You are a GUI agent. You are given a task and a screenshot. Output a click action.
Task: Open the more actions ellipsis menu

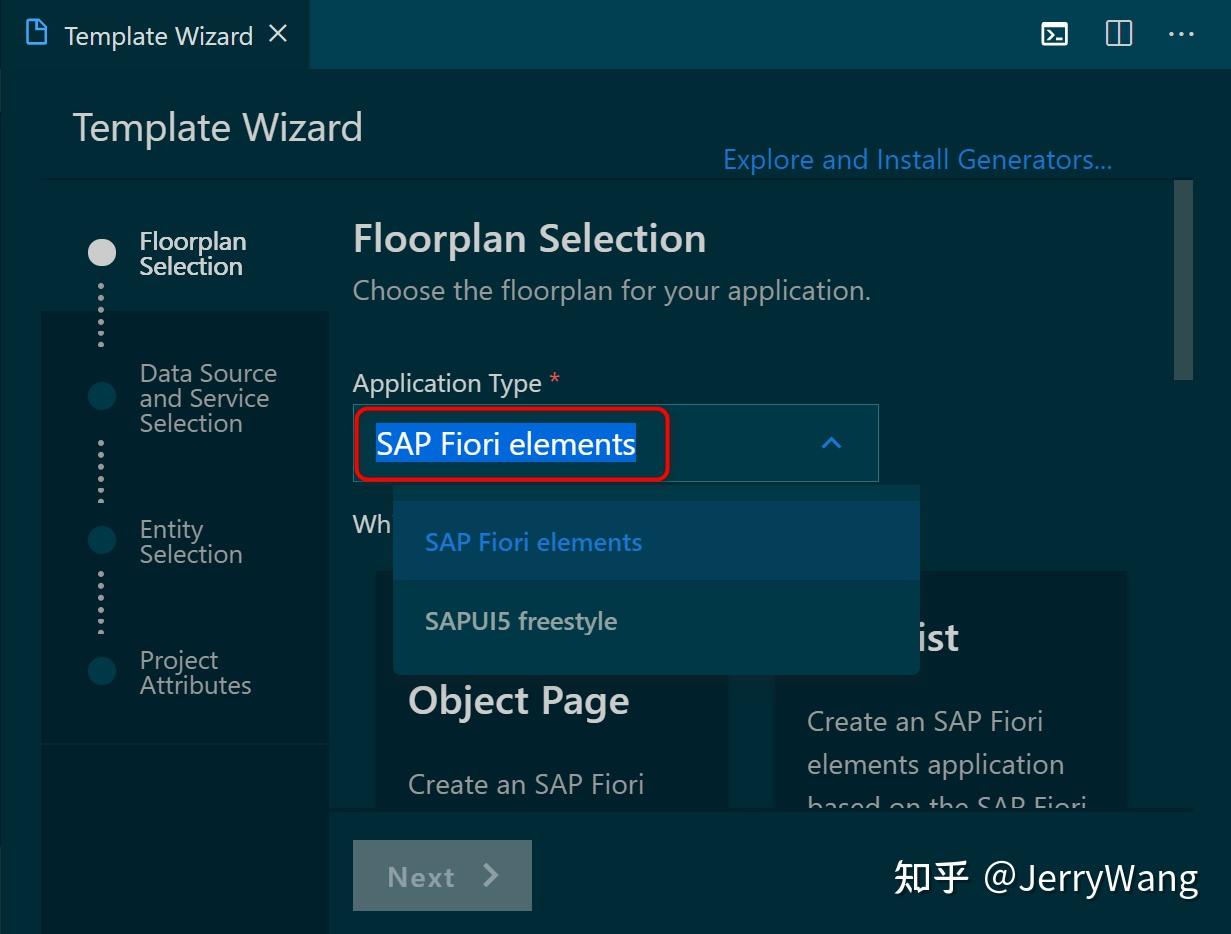(1182, 33)
